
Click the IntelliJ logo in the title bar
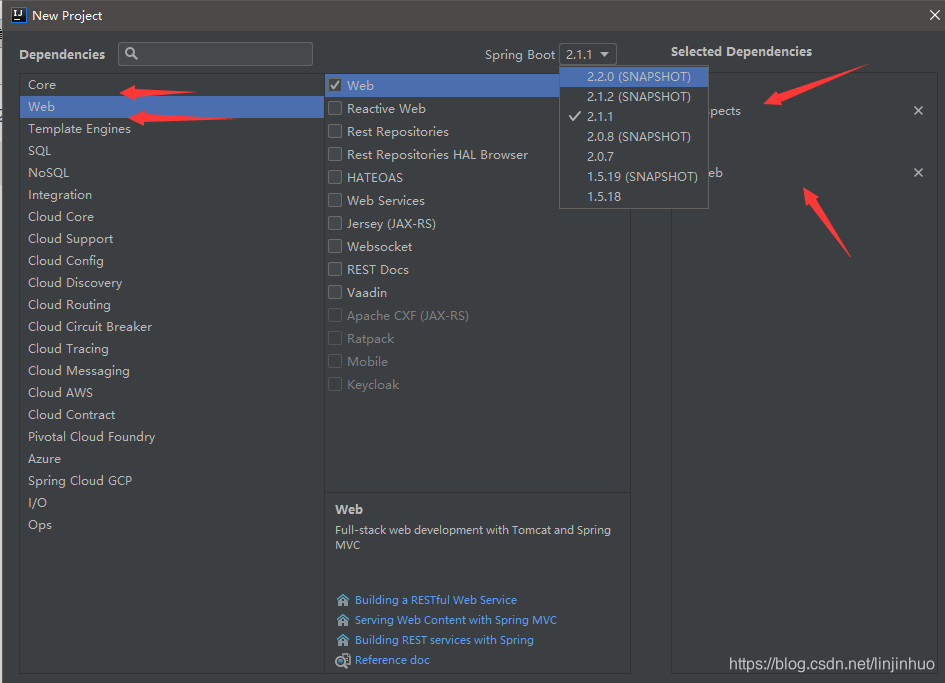click(19, 15)
